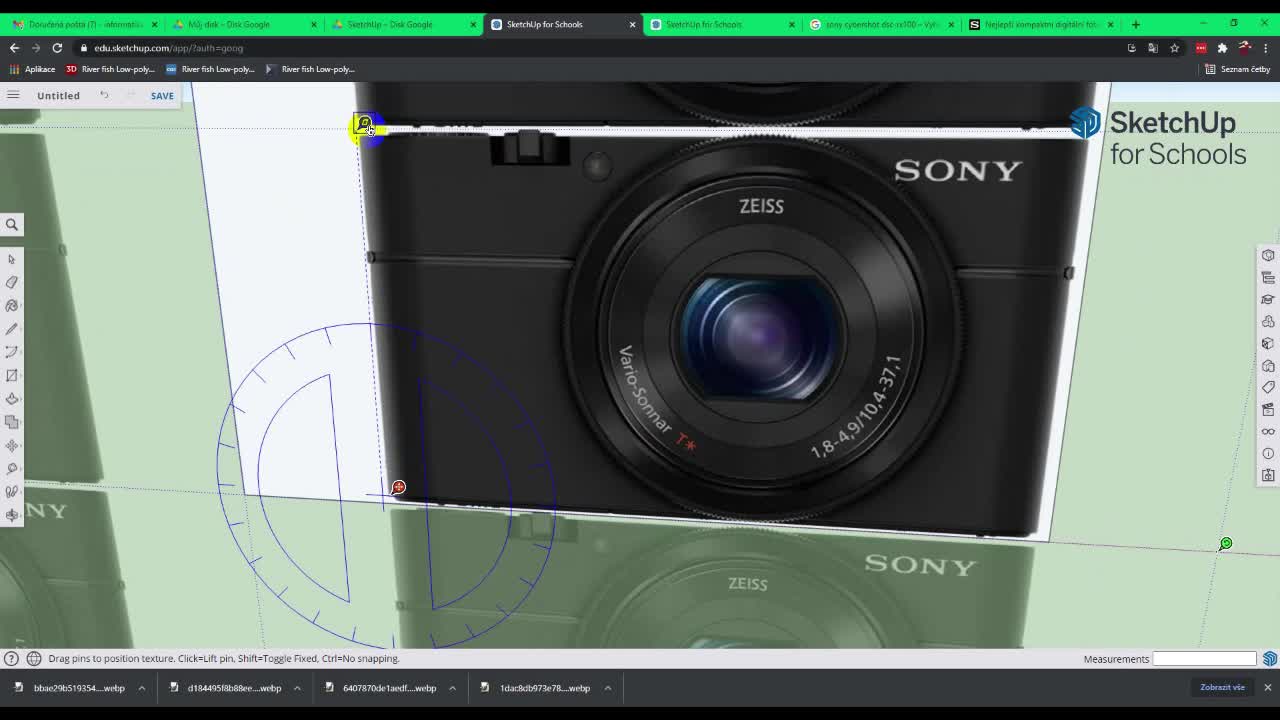
Task: Expand options for 6407870de1aedf download
Action: (x=452, y=688)
